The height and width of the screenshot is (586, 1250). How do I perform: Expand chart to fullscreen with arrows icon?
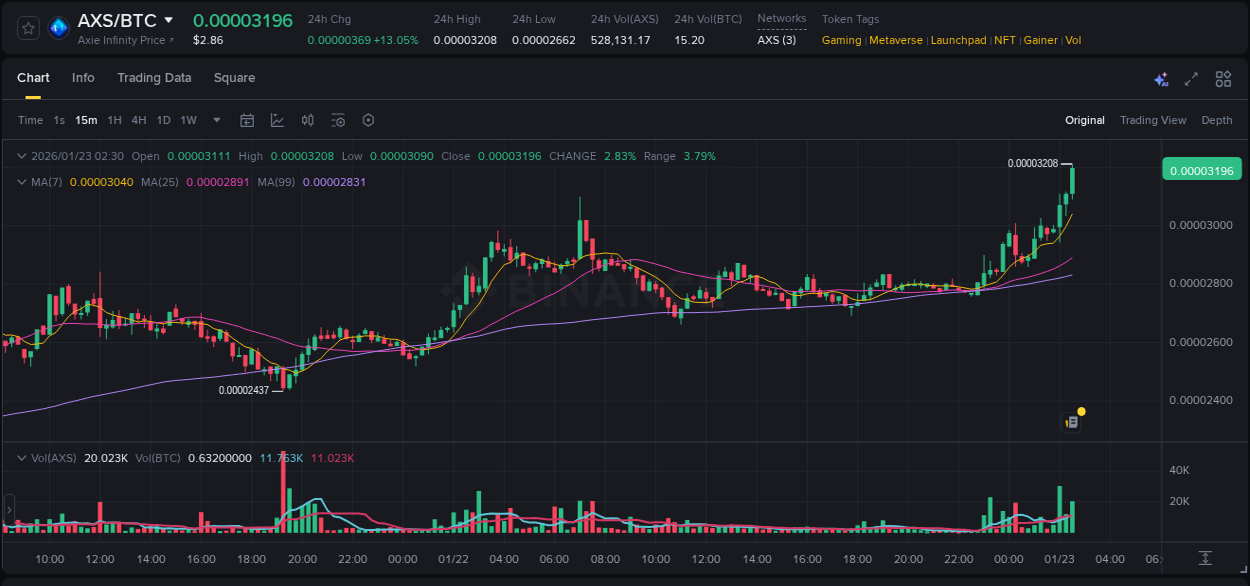[x=1191, y=78]
